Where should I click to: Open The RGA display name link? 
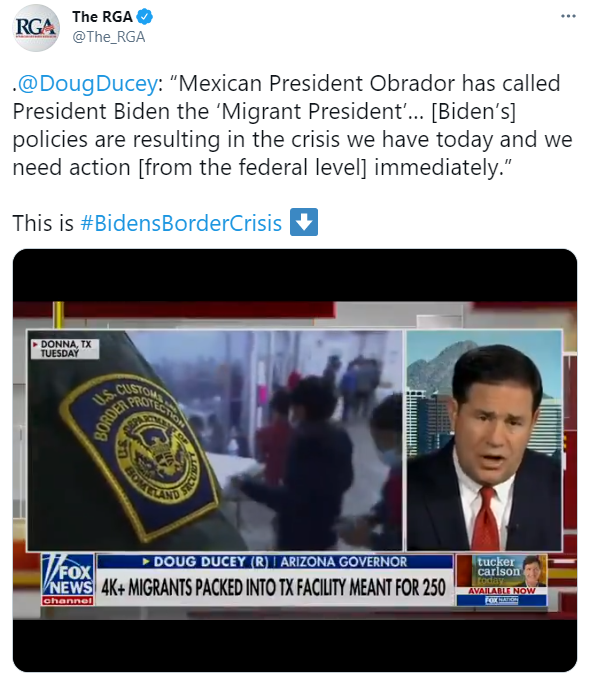pos(102,17)
